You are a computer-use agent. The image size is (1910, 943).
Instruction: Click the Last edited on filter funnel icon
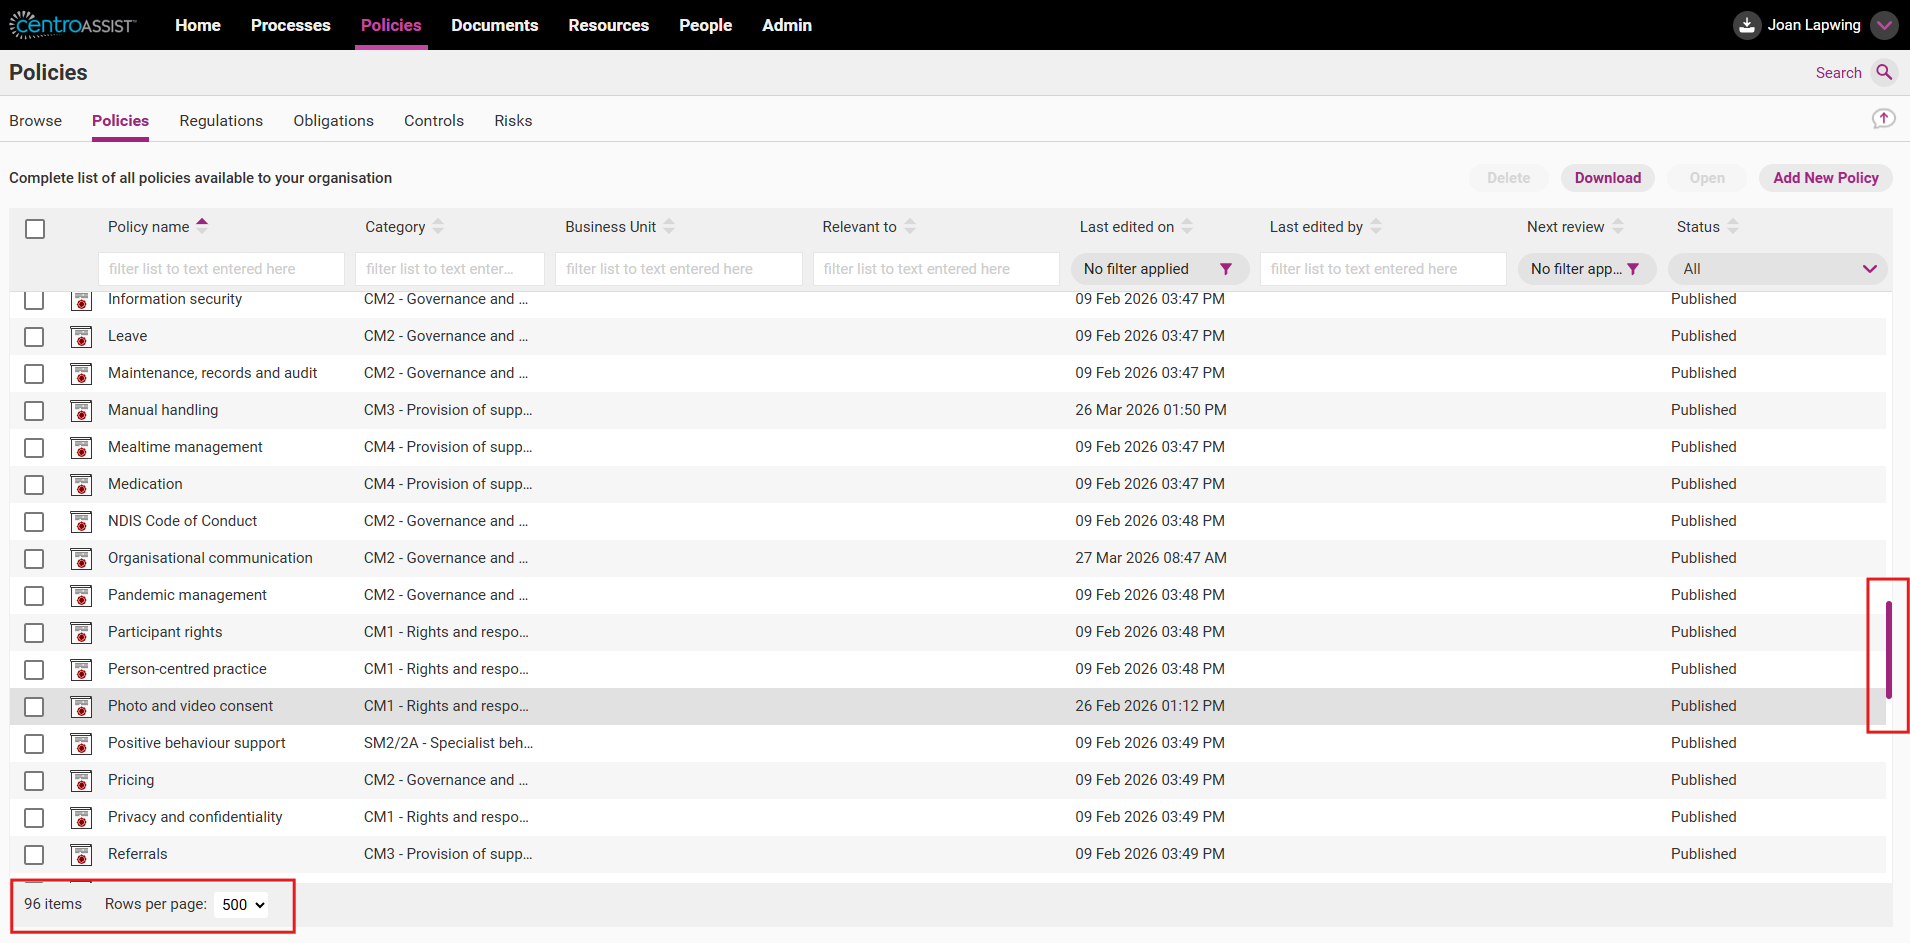1226,269
